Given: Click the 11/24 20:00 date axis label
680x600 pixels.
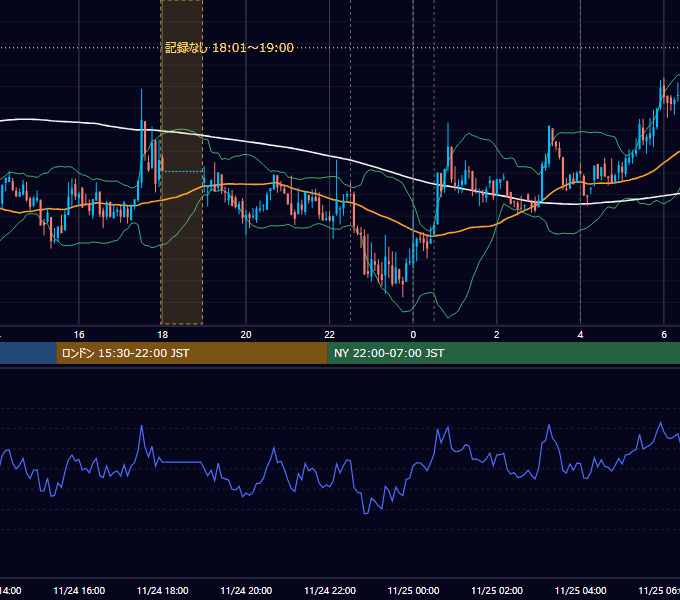Looking at the screenshot, I should click(246, 591).
